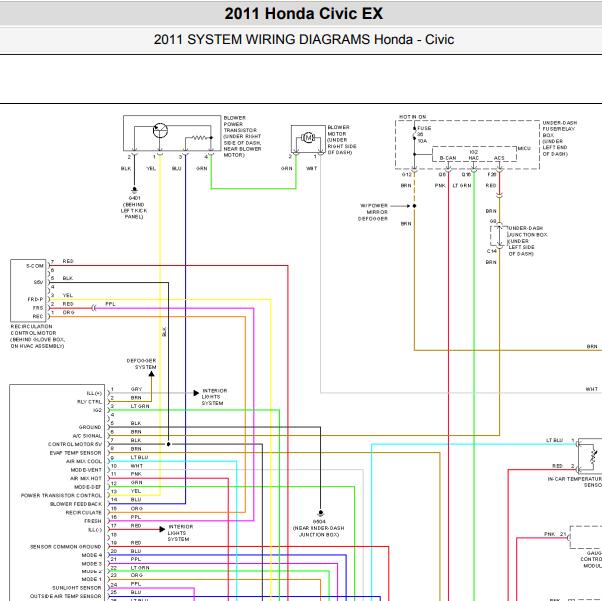Click the G401 ground symbol

(x=134, y=190)
